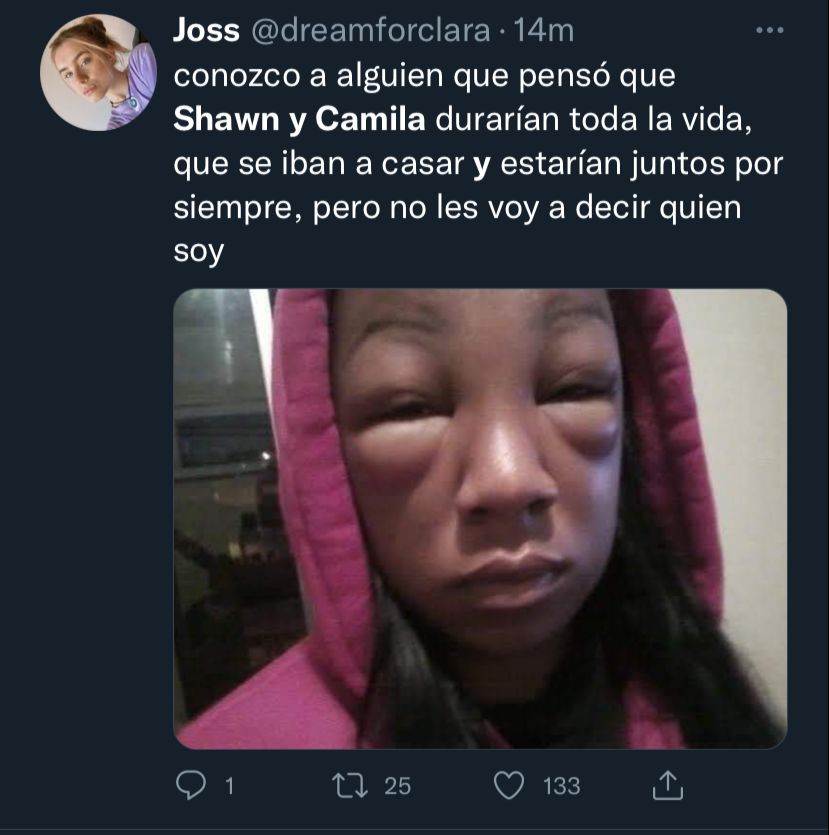Click the retweet count 25

398,786
